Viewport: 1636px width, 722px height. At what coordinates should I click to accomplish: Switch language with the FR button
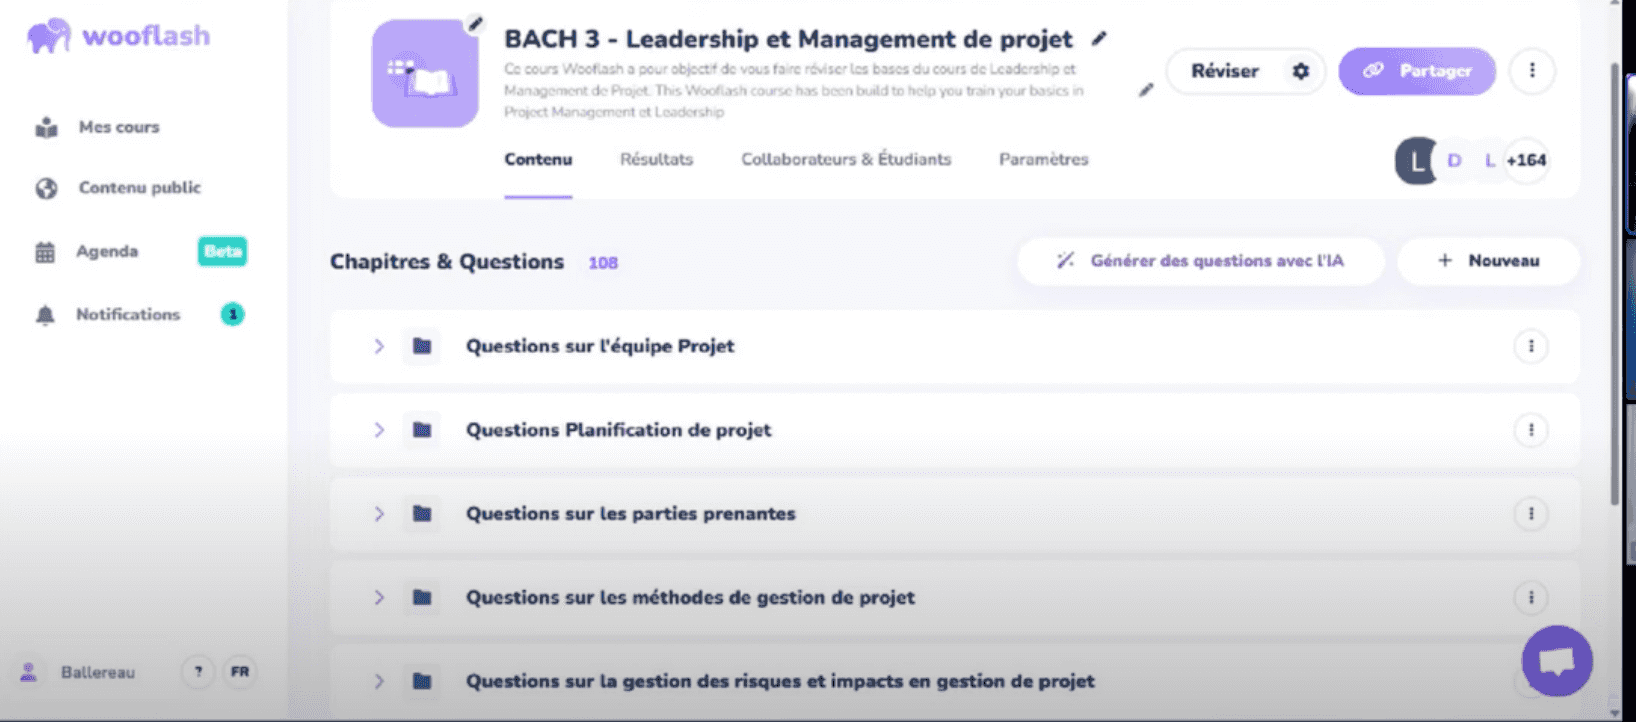tap(240, 672)
